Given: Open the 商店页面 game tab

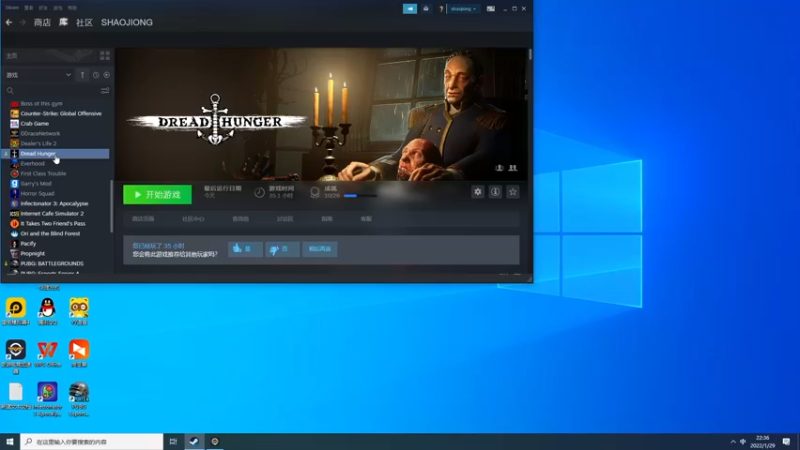Looking at the screenshot, I should coord(143,219).
